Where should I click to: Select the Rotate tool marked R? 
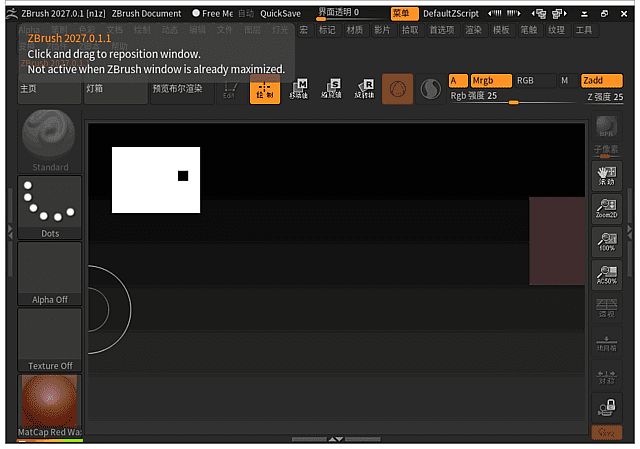coord(364,89)
